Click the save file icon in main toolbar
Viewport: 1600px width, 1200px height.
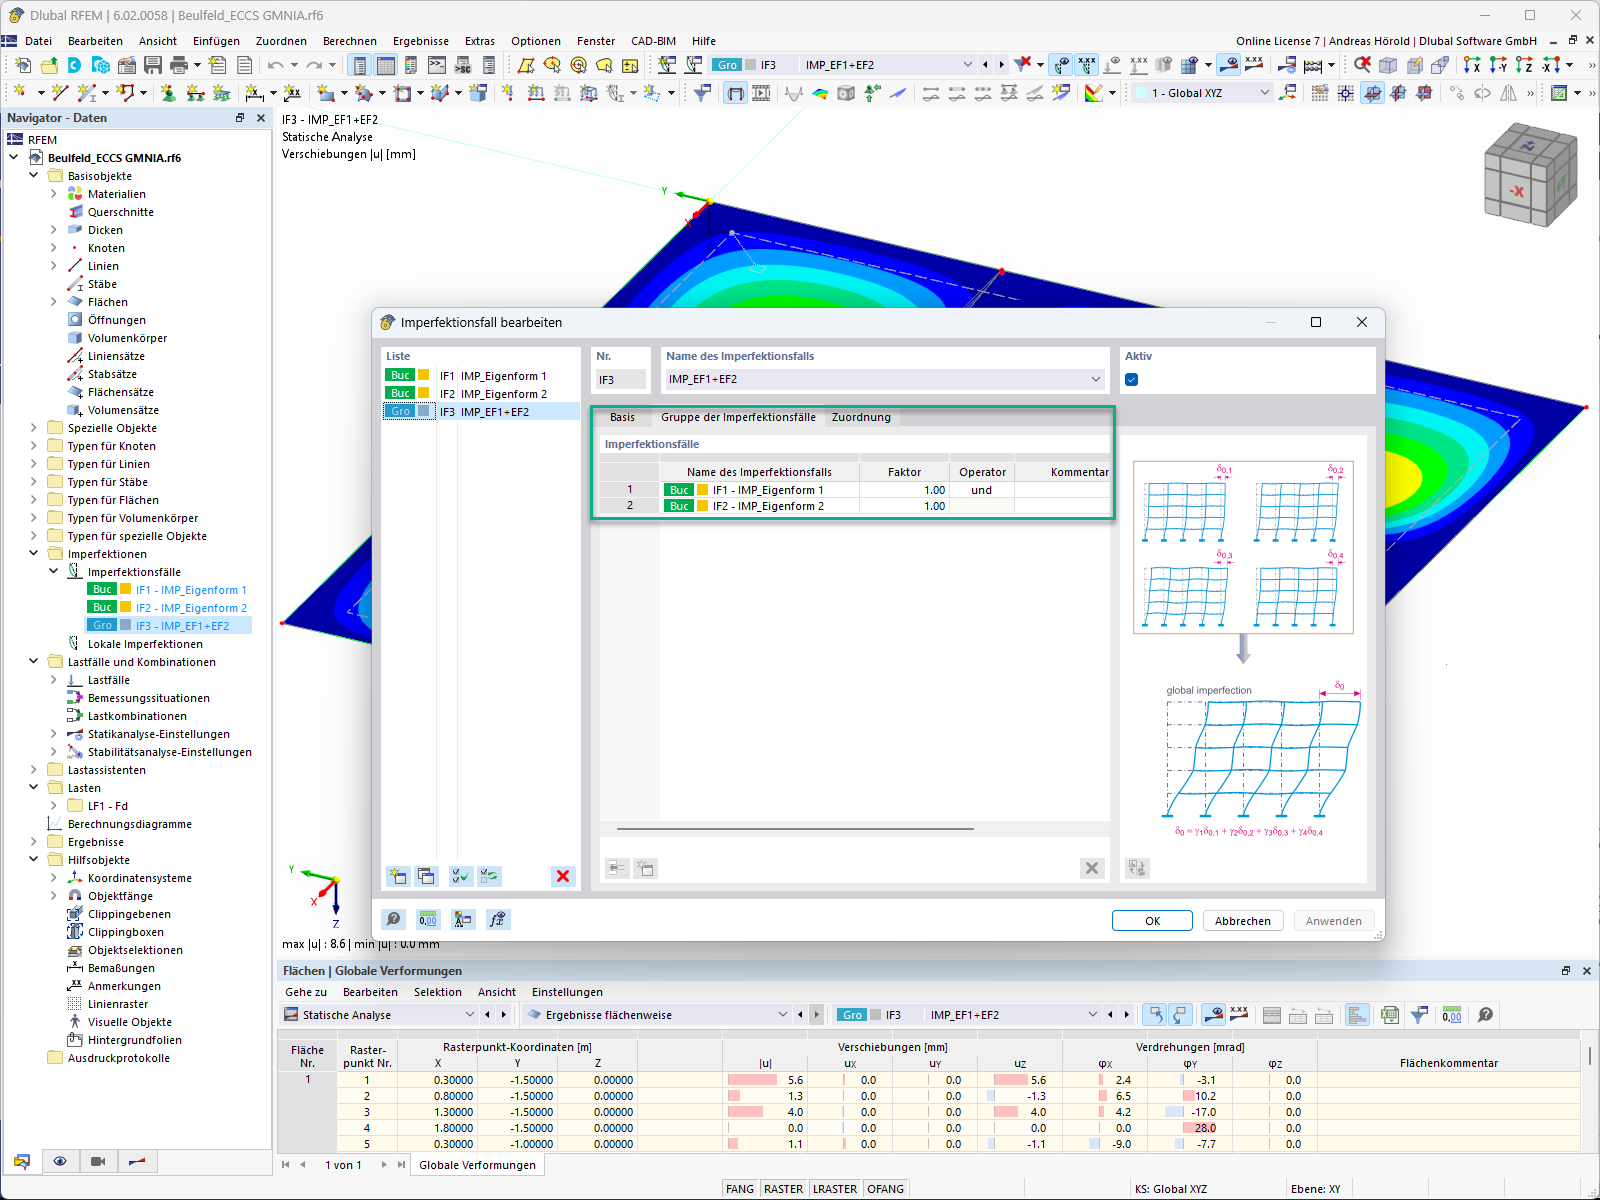pyautogui.click(x=153, y=65)
